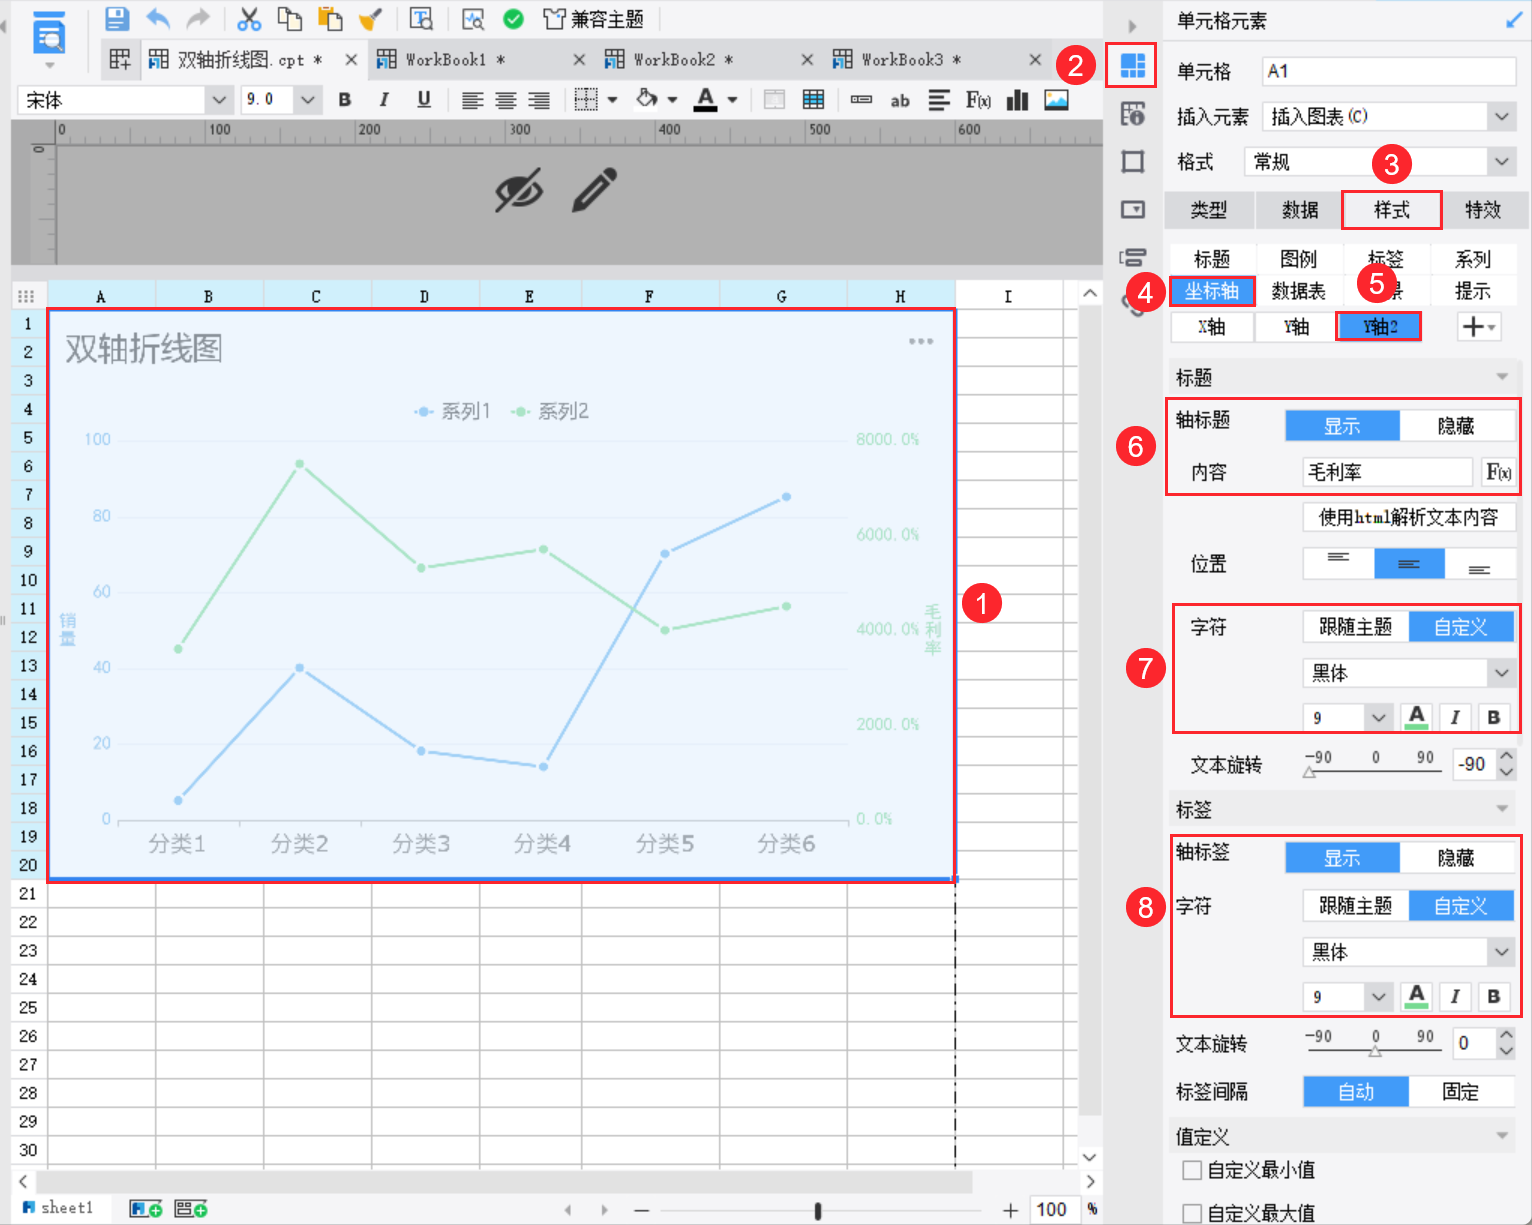
Task: Click the Save icon in top toolbar
Action: (x=117, y=18)
